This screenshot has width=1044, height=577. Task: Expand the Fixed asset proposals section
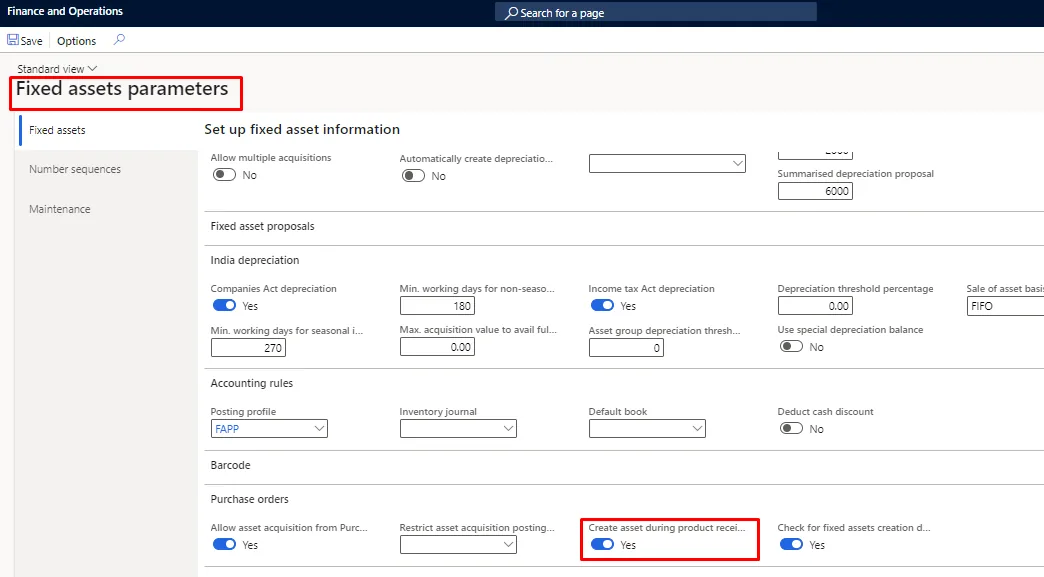tap(262, 226)
